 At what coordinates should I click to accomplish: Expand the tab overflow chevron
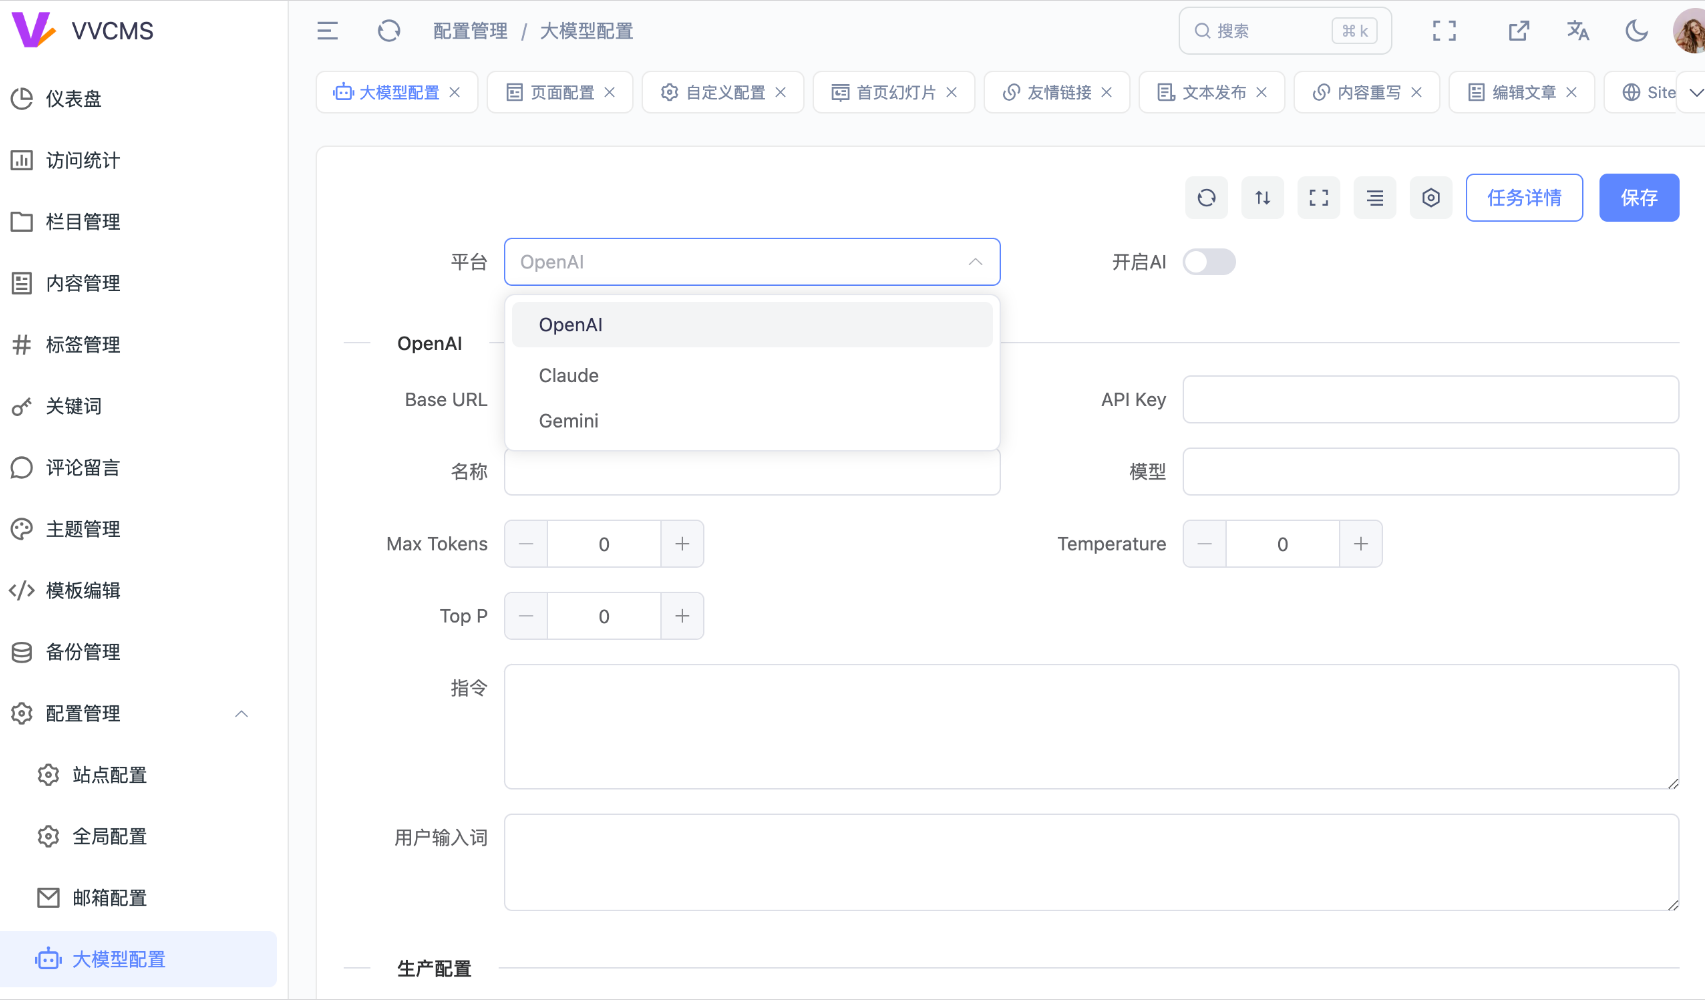click(x=1695, y=92)
